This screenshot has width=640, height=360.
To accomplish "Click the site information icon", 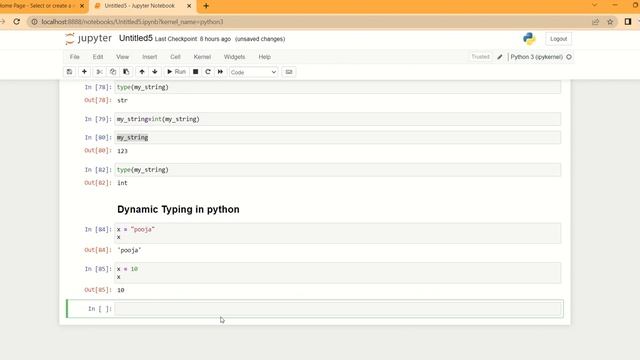I will tap(34, 22).
